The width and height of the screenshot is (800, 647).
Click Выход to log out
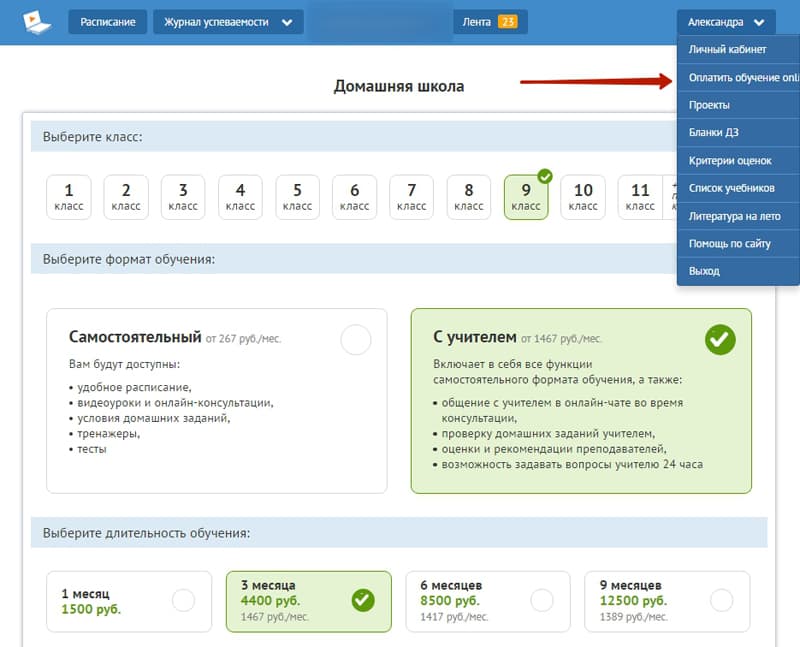[738, 271]
